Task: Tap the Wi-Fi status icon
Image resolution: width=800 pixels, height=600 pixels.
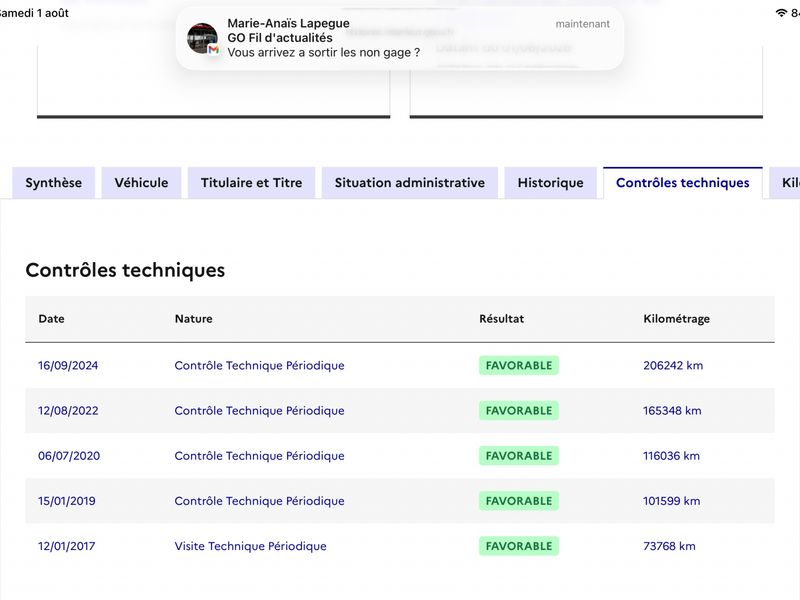Action: tap(781, 13)
